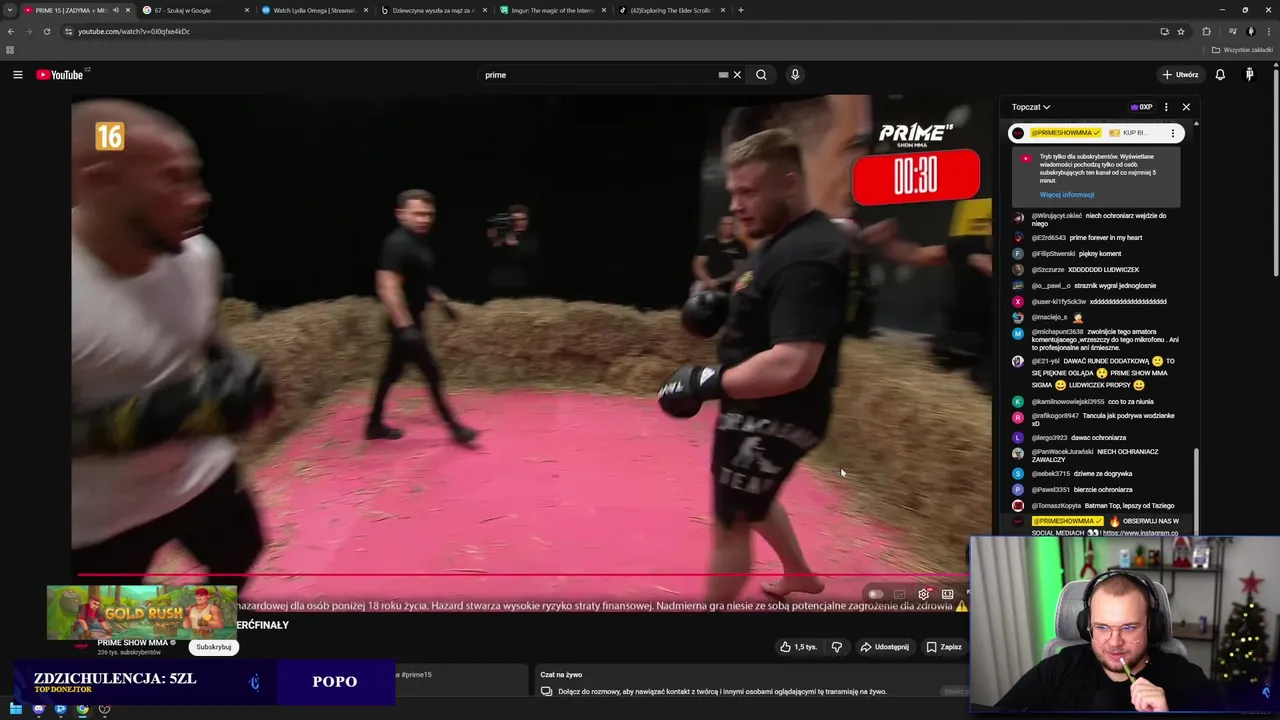Bookmark this page with the star
This screenshot has width=1280, height=720.
pos(1181,31)
